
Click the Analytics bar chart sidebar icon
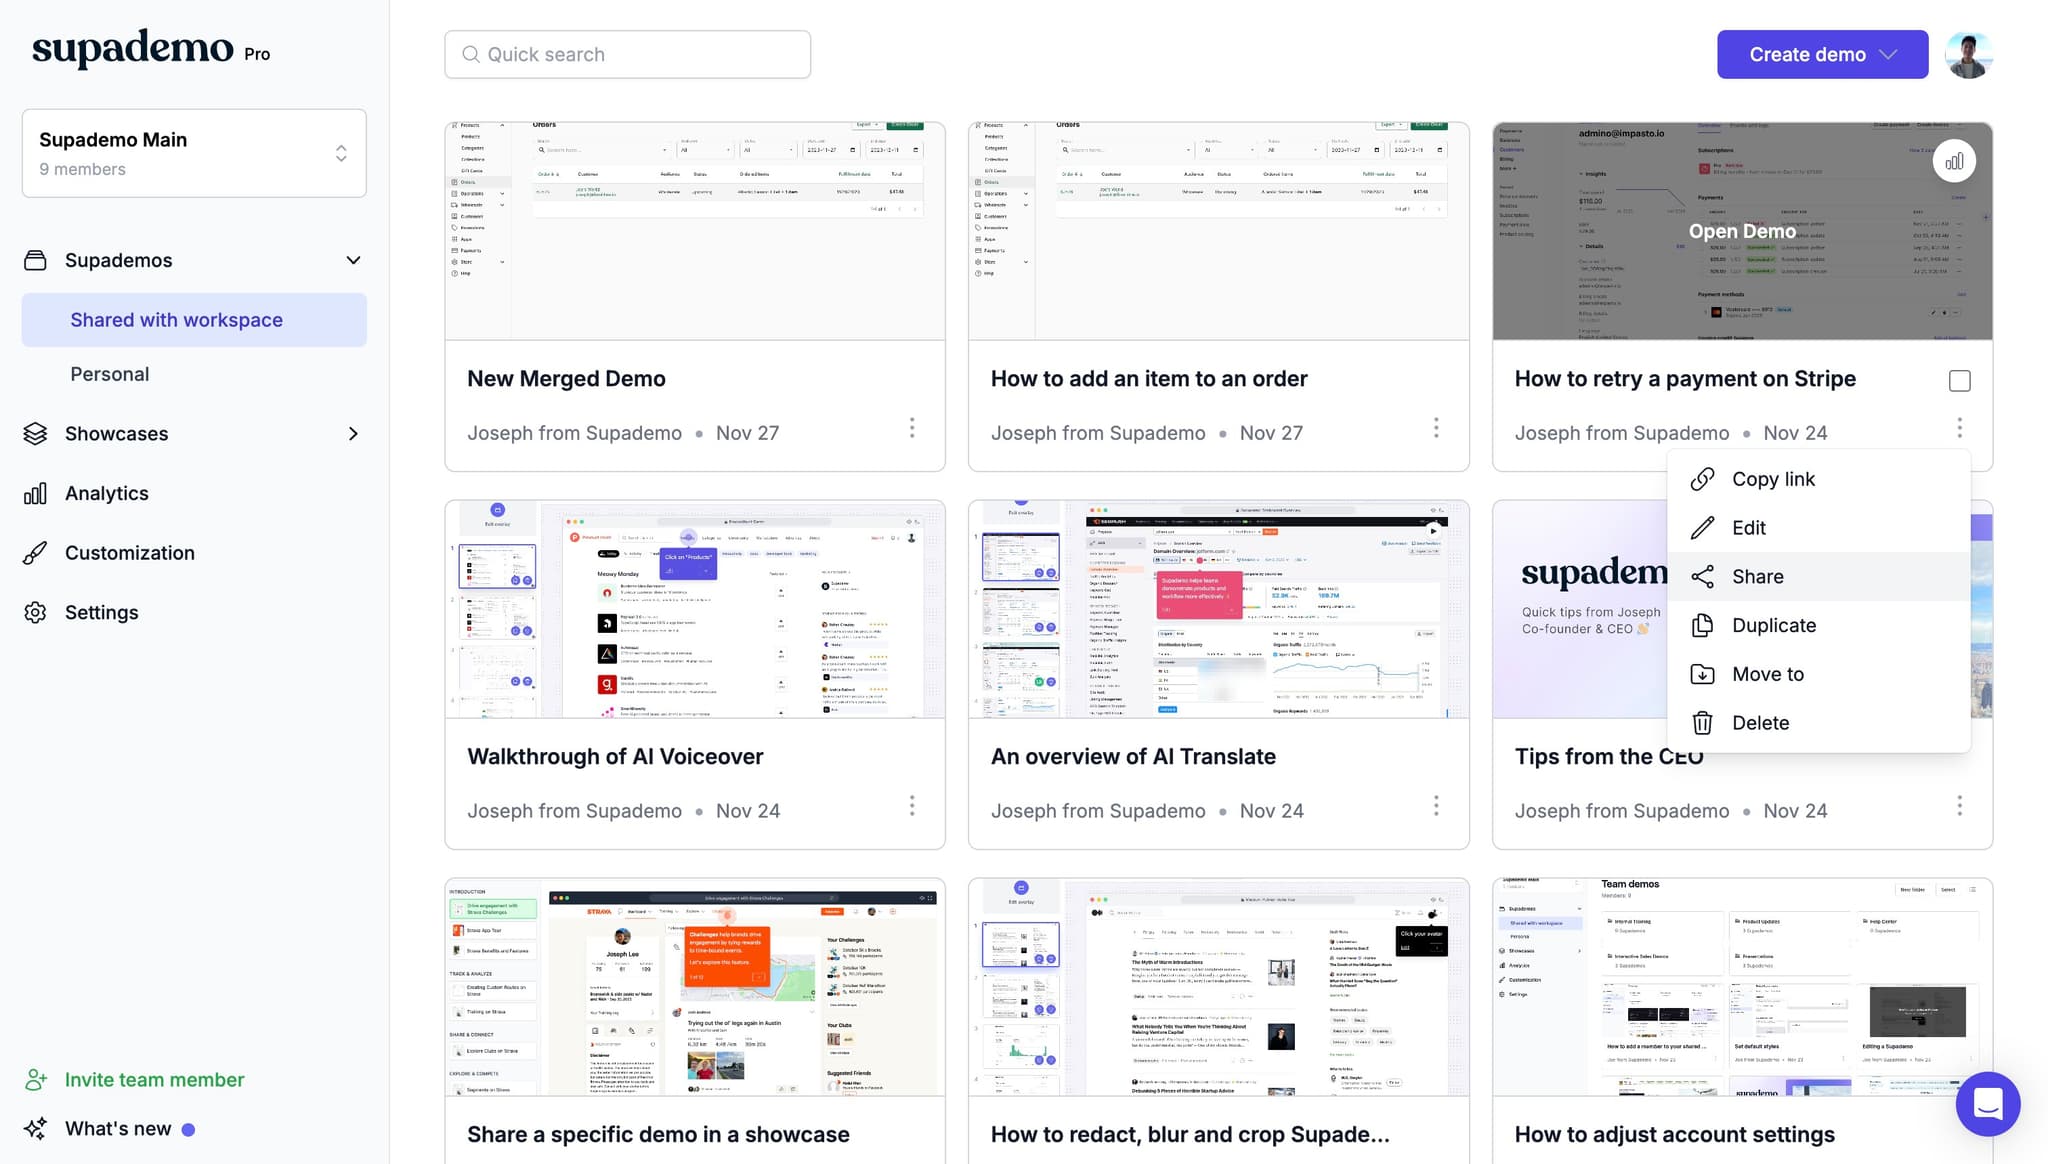(x=35, y=494)
